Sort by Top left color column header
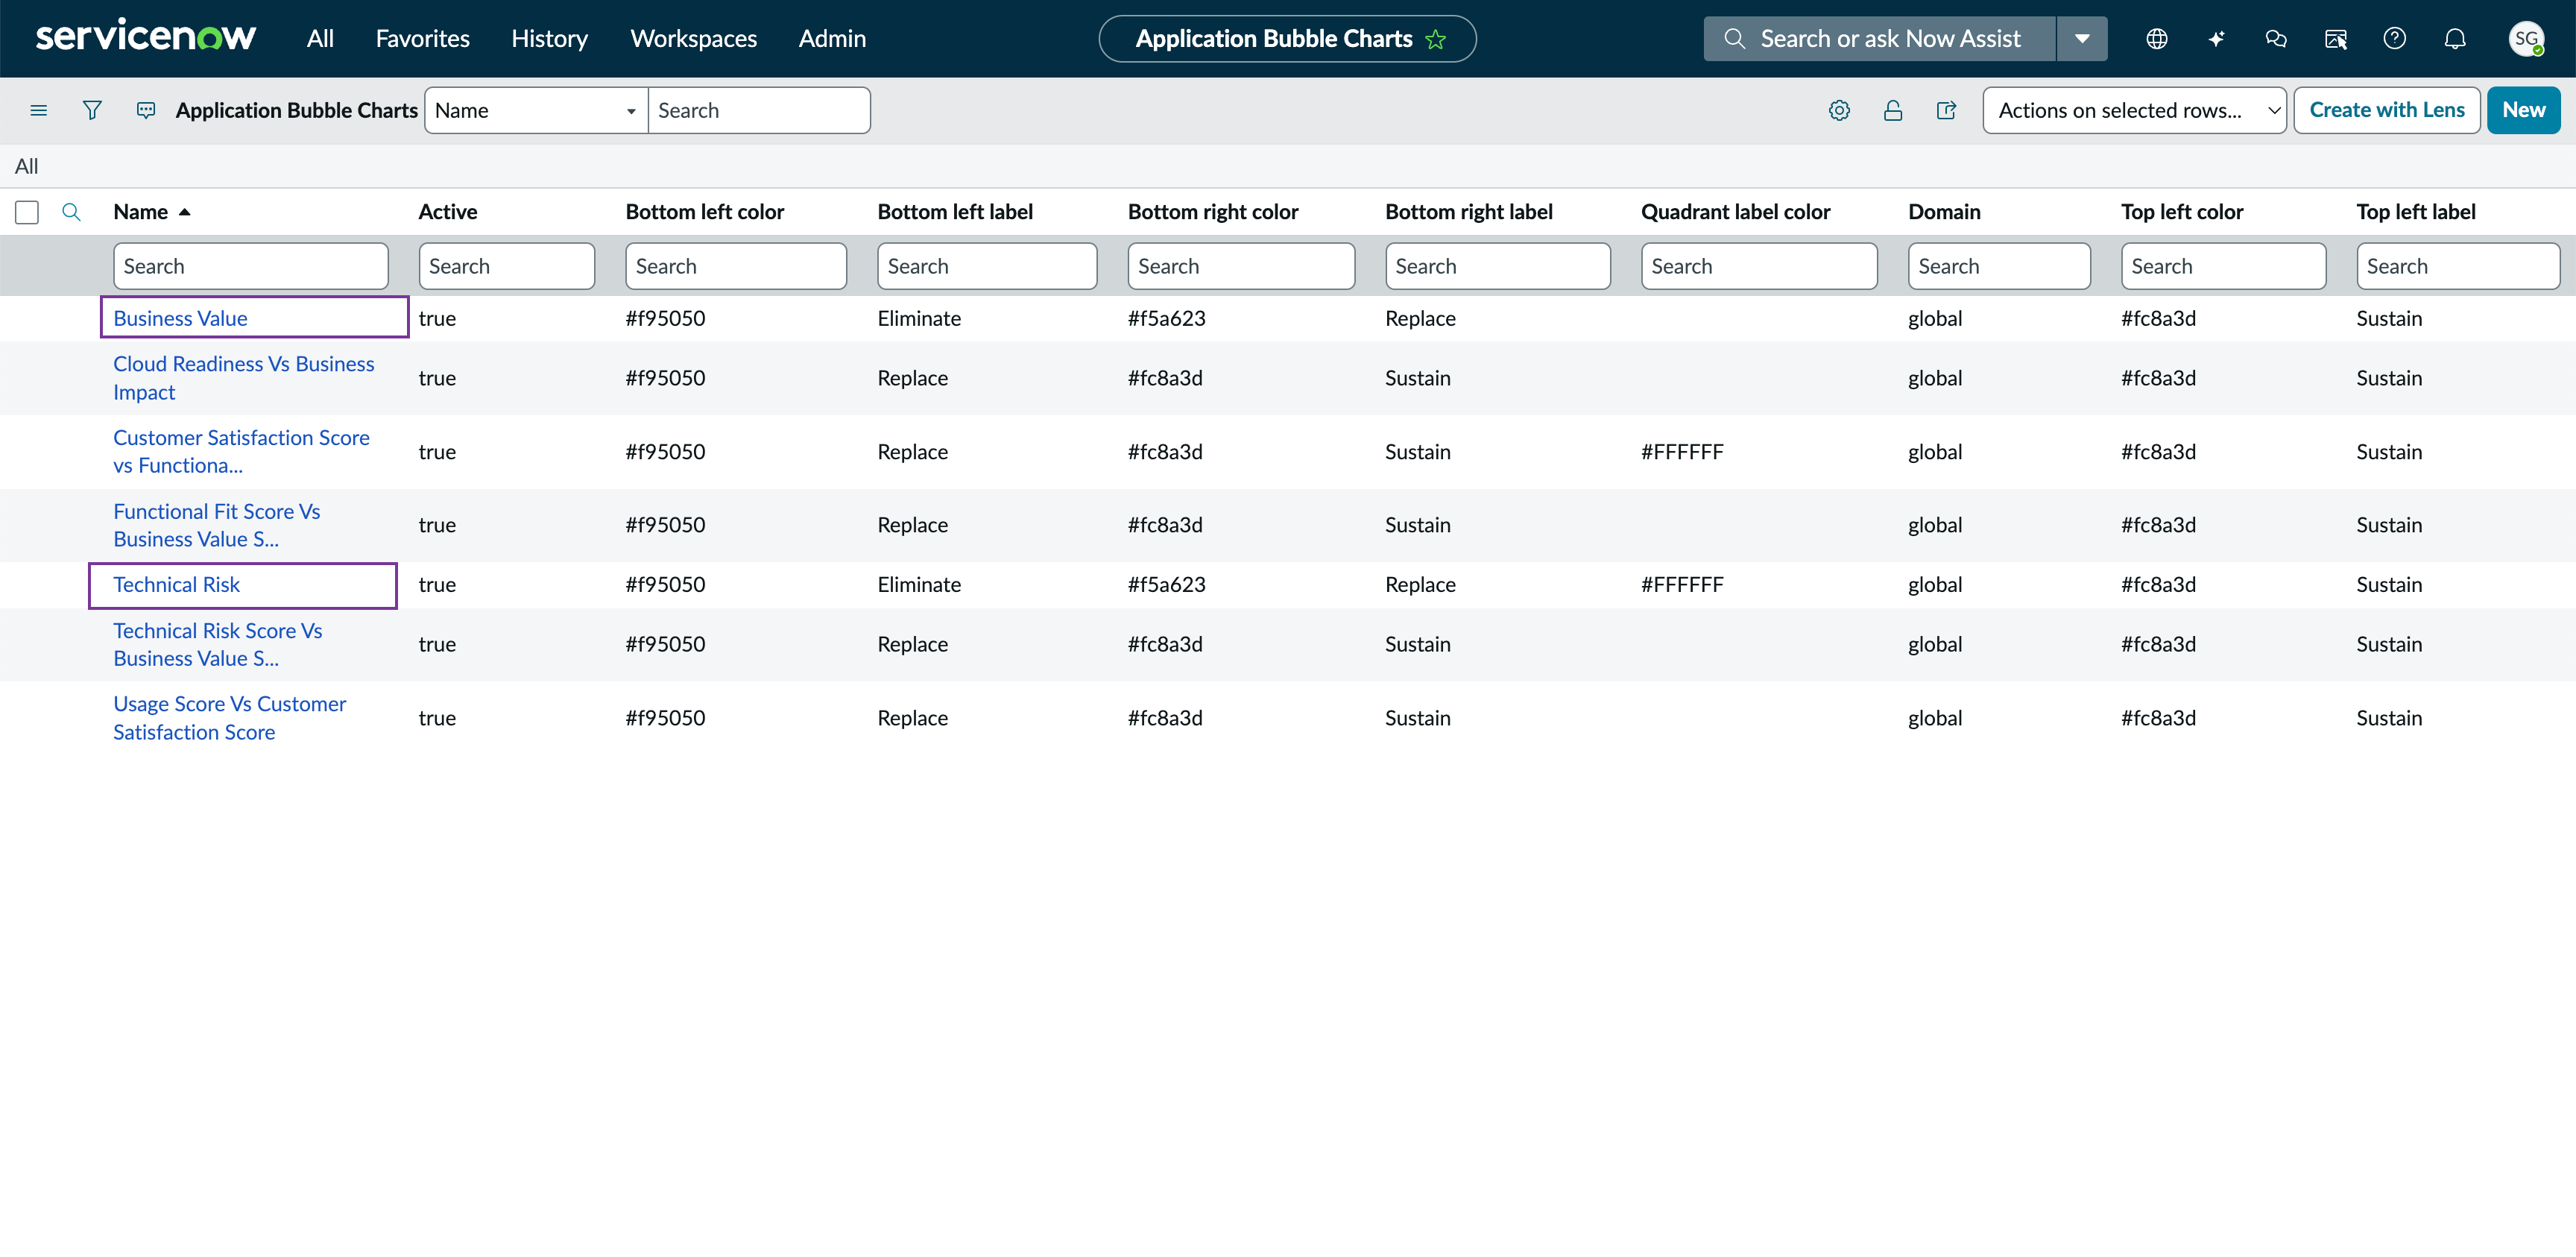 2182,212
